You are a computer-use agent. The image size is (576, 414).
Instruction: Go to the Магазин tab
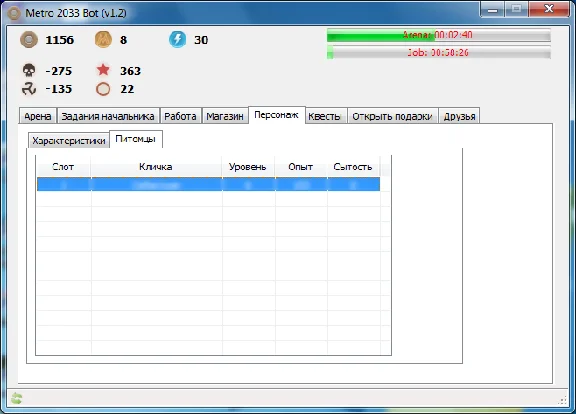tap(225, 116)
